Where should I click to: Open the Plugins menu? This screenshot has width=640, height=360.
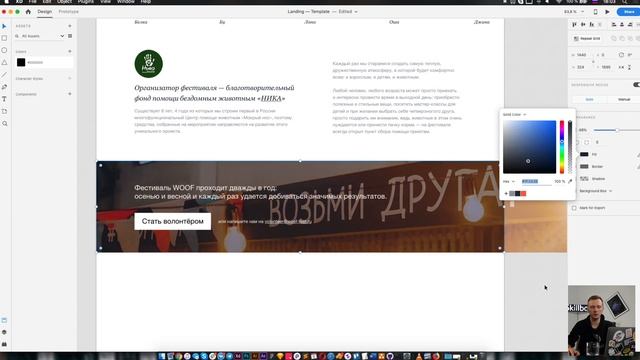click(86, 2)
